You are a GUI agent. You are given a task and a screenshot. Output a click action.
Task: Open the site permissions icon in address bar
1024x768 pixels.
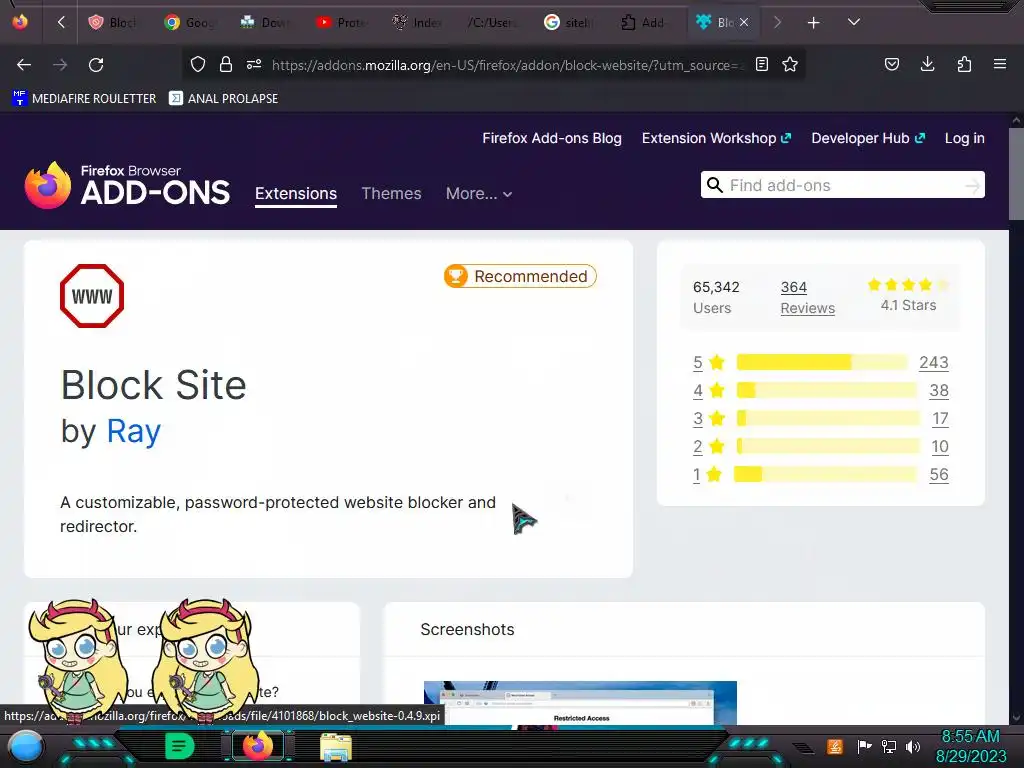point(254,64)
